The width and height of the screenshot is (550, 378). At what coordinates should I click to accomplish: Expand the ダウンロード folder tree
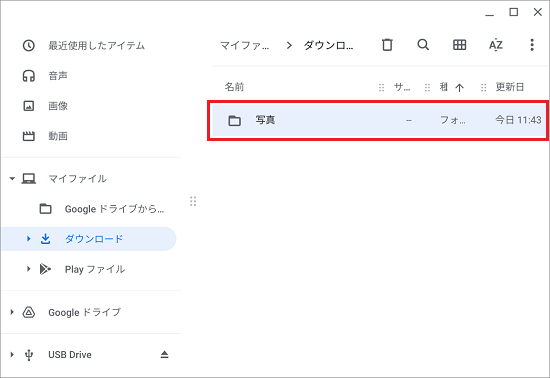(x=29, y=239)
